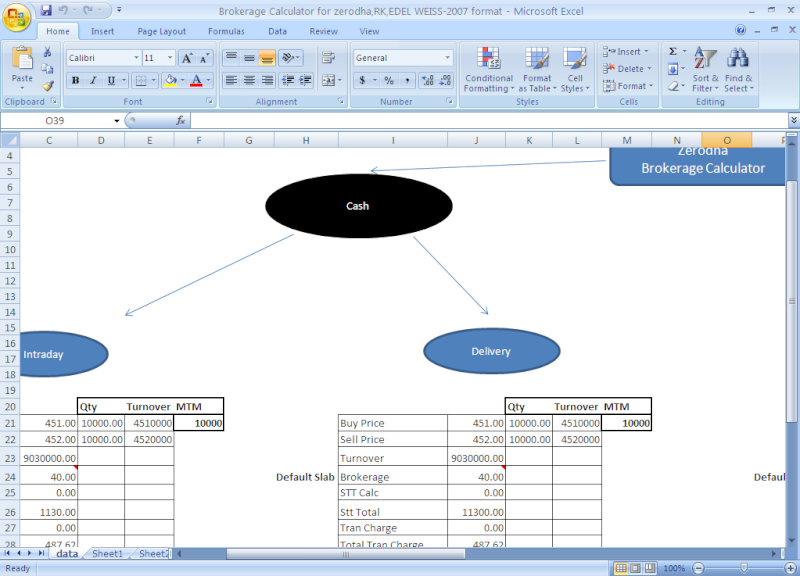Open Conditional Formatting menu
The height and width of the screenshot is (576, 800).
coord(489,69)
